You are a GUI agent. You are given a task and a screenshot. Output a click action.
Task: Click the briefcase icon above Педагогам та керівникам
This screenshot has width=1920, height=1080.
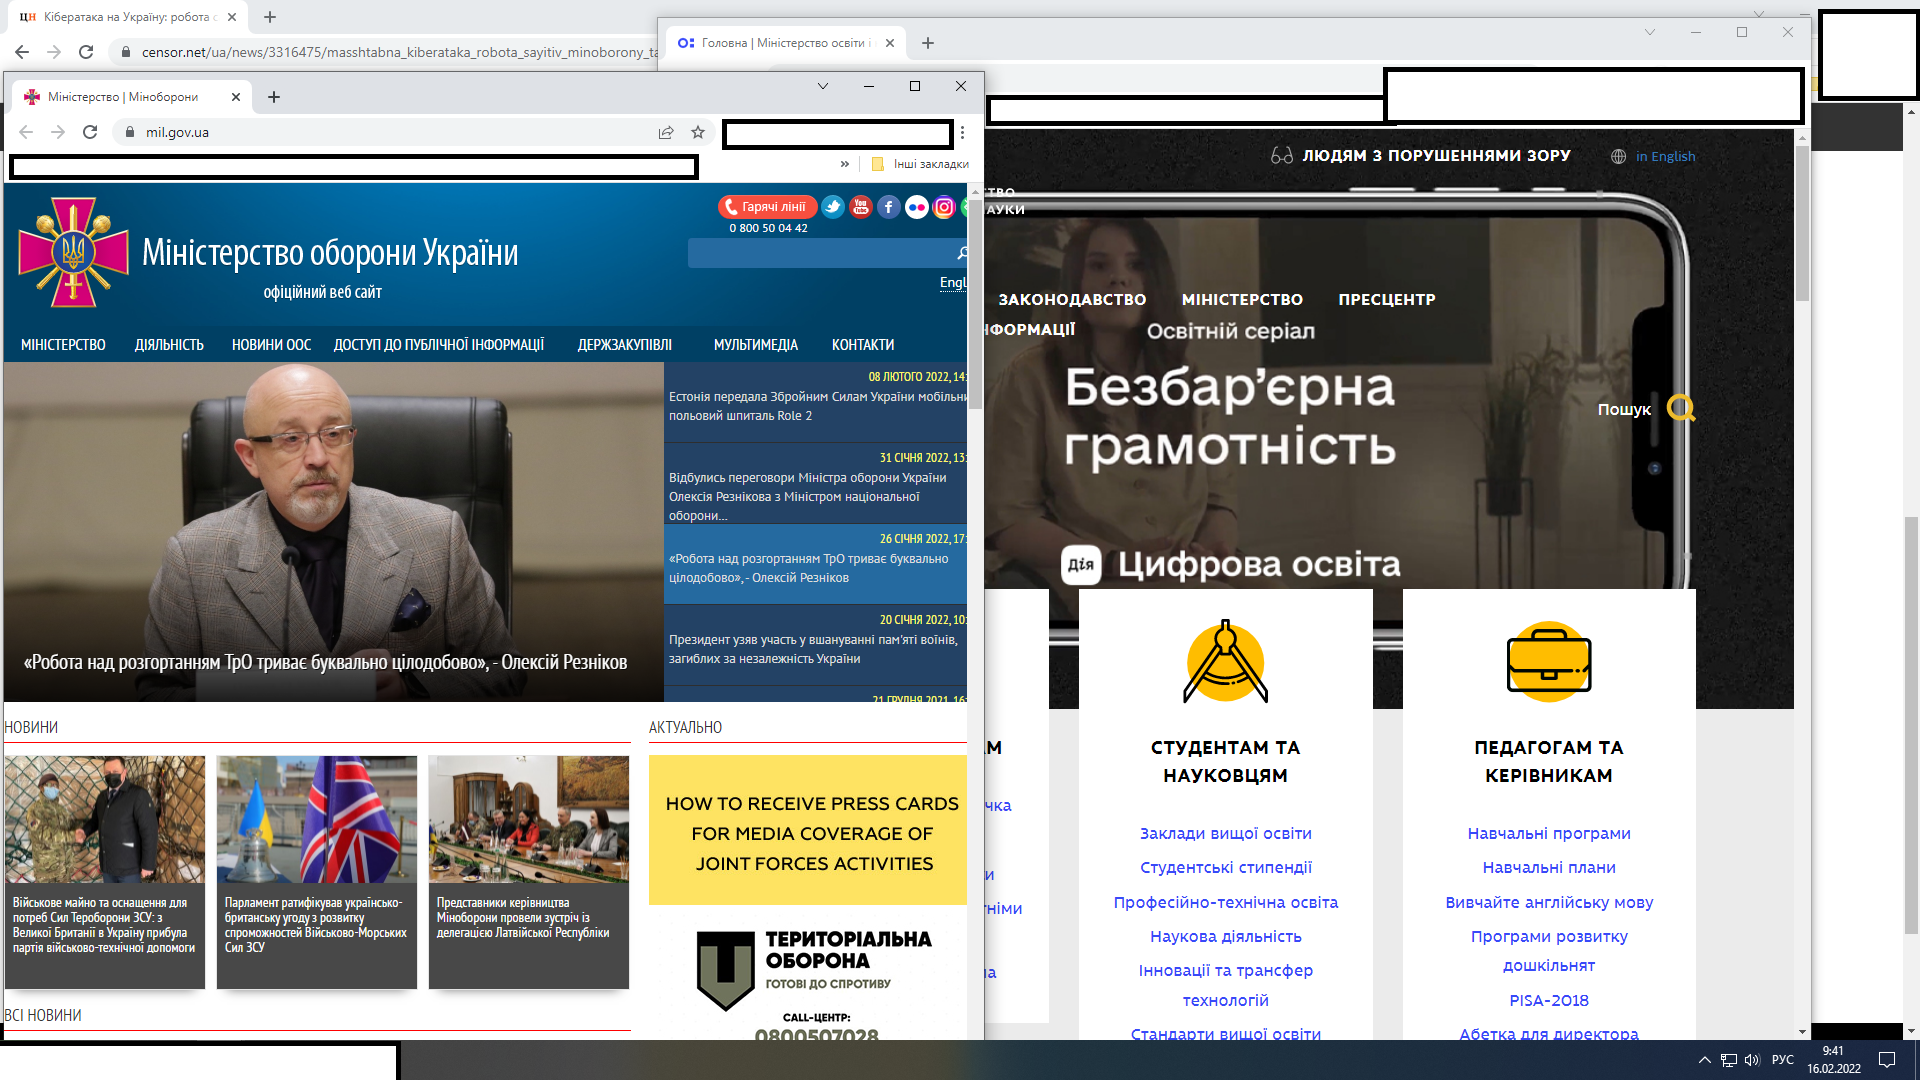point(1549,662)
